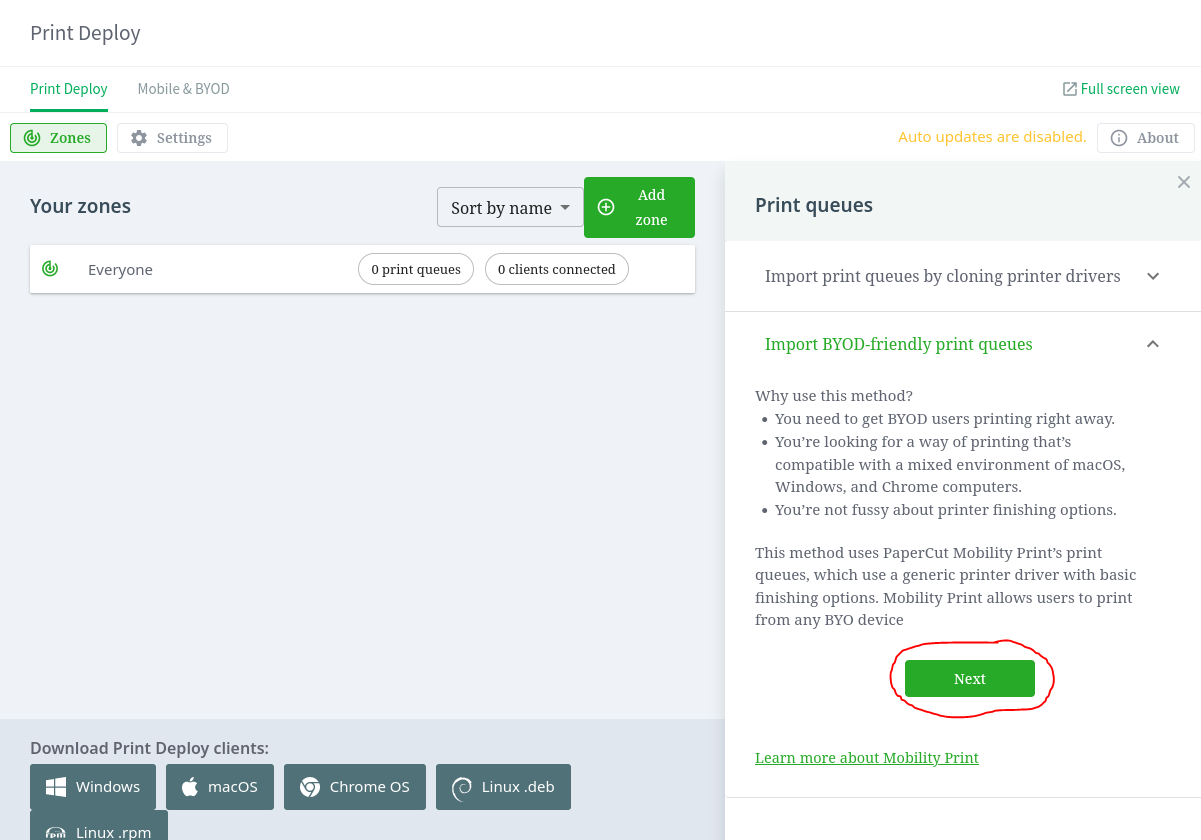
Task: Click the Everyone zone radar icon
Action: (x=50, y=269)
